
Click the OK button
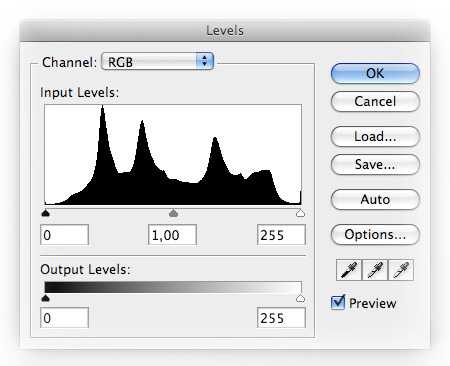pyautogui.click(x=375, y=73)
